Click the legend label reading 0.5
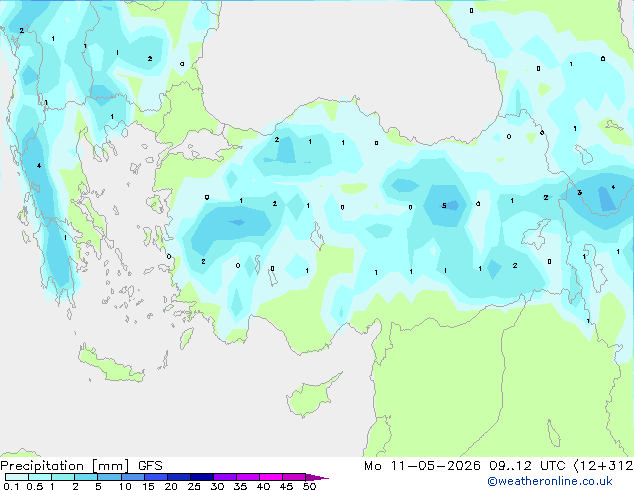This screenshot has width=634, height=490. coord(34,486)
